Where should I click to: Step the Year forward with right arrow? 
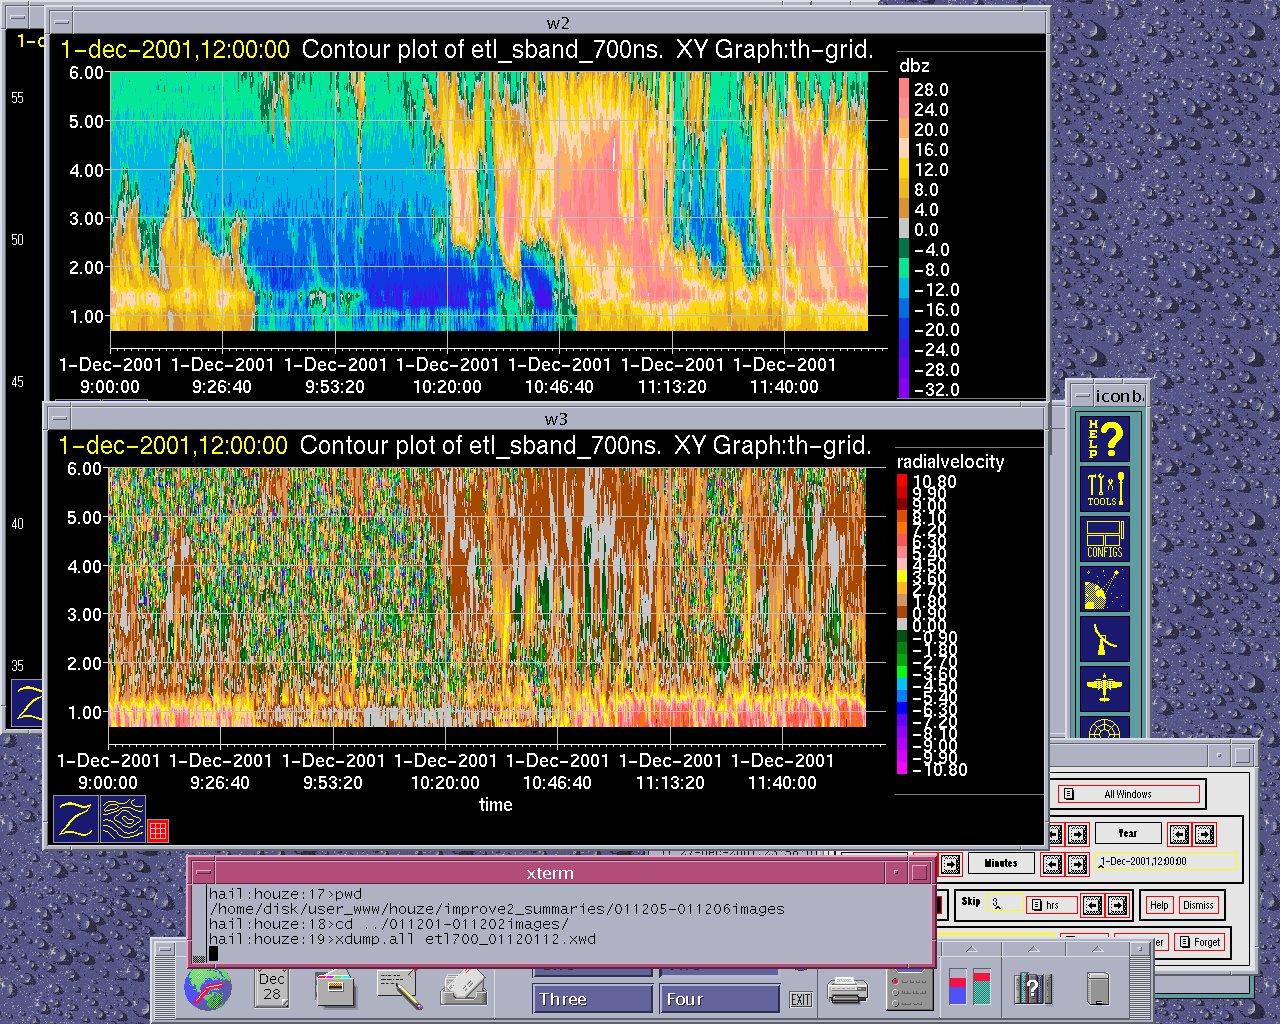1205,834
